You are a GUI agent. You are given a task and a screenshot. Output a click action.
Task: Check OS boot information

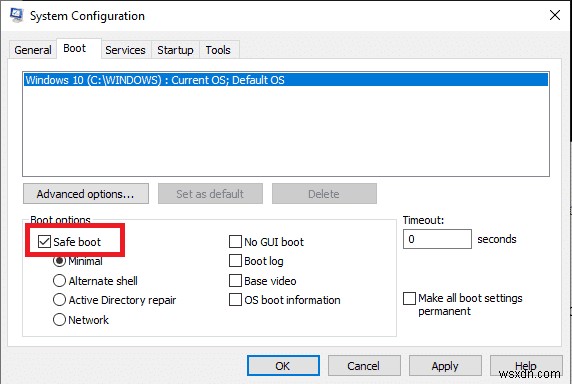235,300
